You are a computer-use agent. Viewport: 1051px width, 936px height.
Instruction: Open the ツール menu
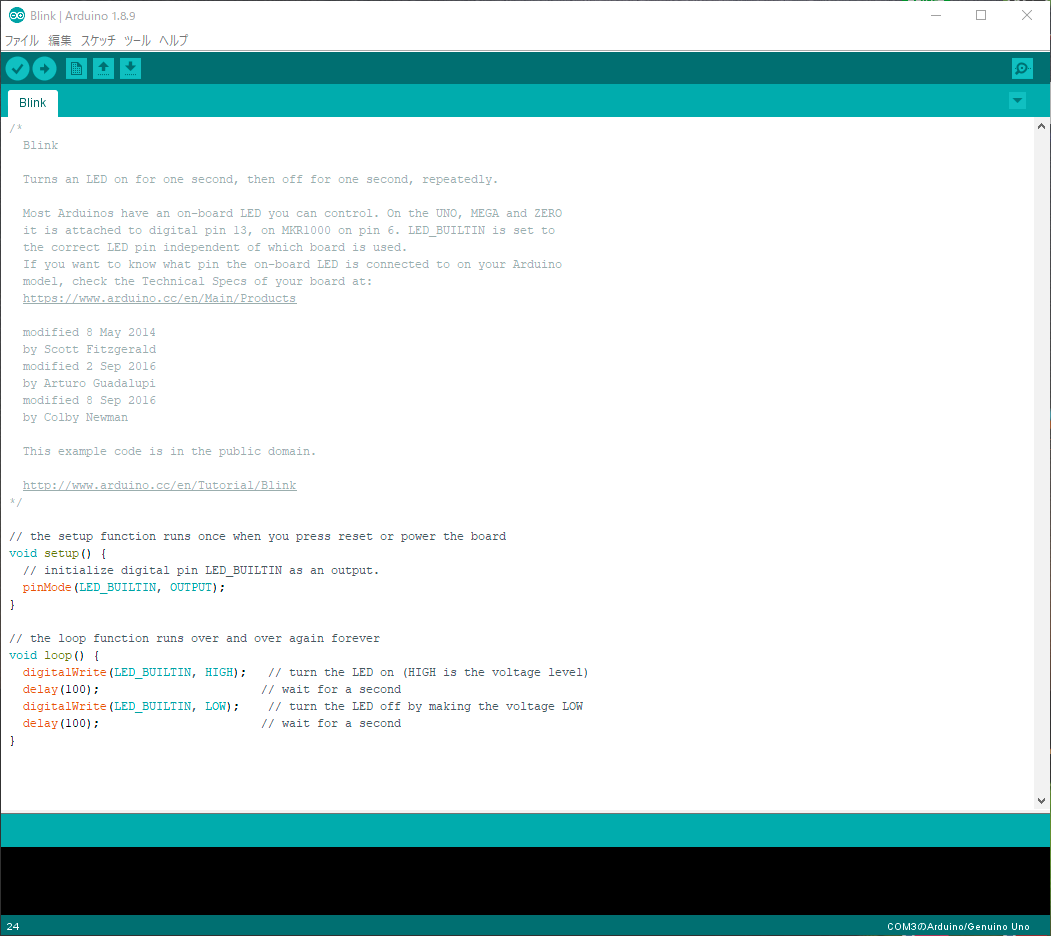(137, 40)
